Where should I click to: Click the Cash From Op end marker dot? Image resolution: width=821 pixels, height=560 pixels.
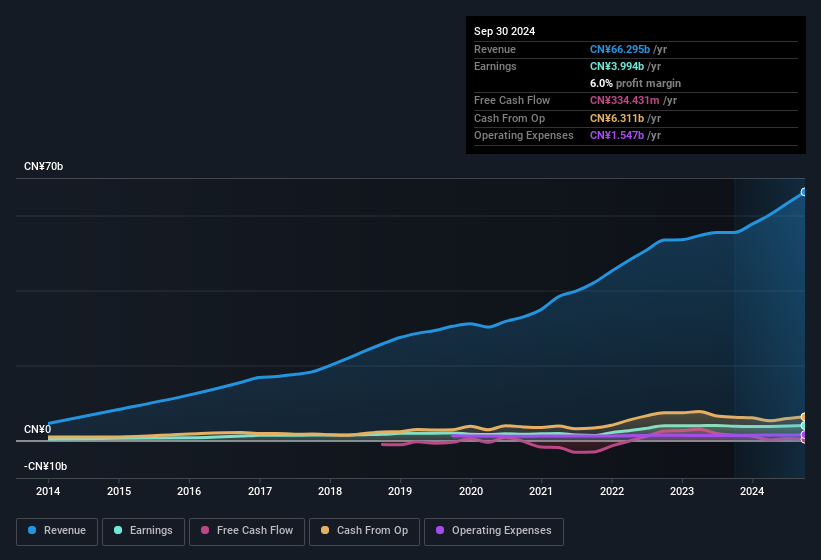point(804,417)
